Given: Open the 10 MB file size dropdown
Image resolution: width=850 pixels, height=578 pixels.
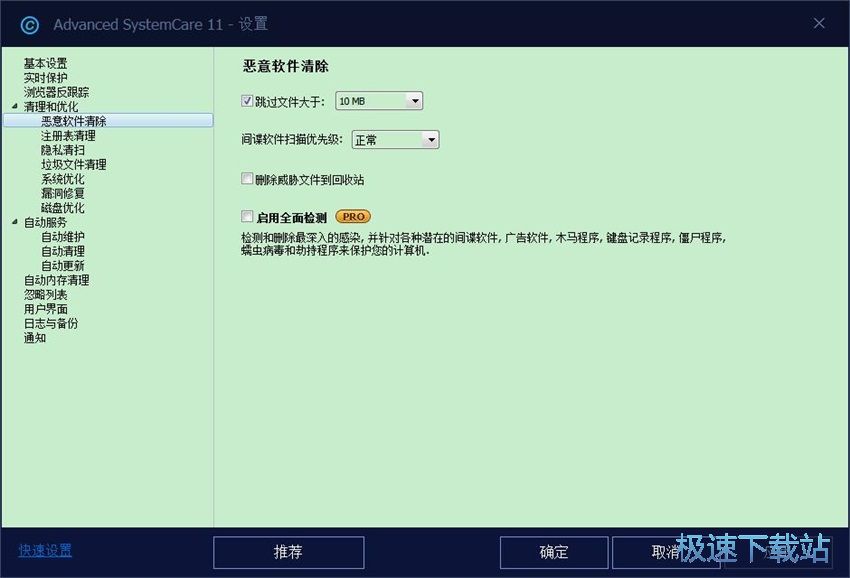Looking at the screenshot, I should click(x=379, y=101).
